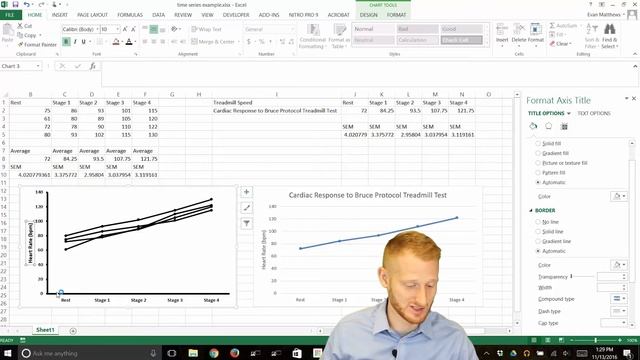Switch to the PAGE LAYOUT tab
The width and height of the screenshot is (640, 360).
coord(92,15)
